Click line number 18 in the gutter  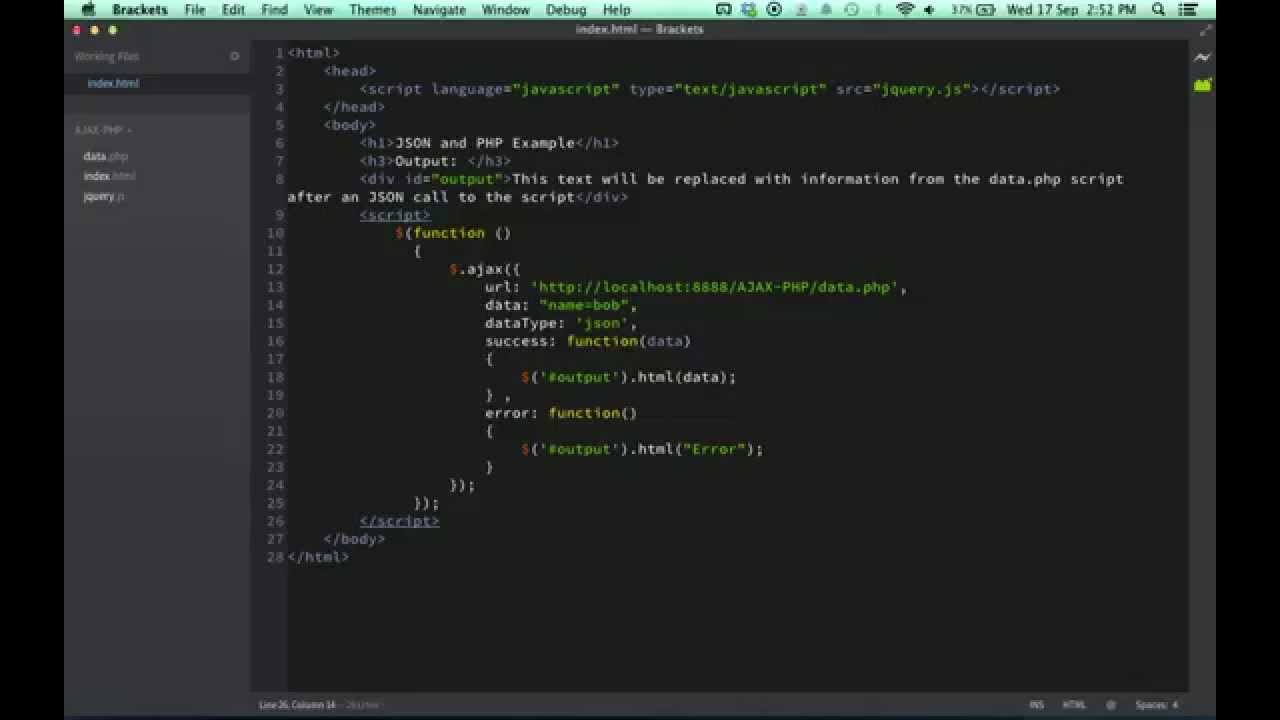coord(275,377)
